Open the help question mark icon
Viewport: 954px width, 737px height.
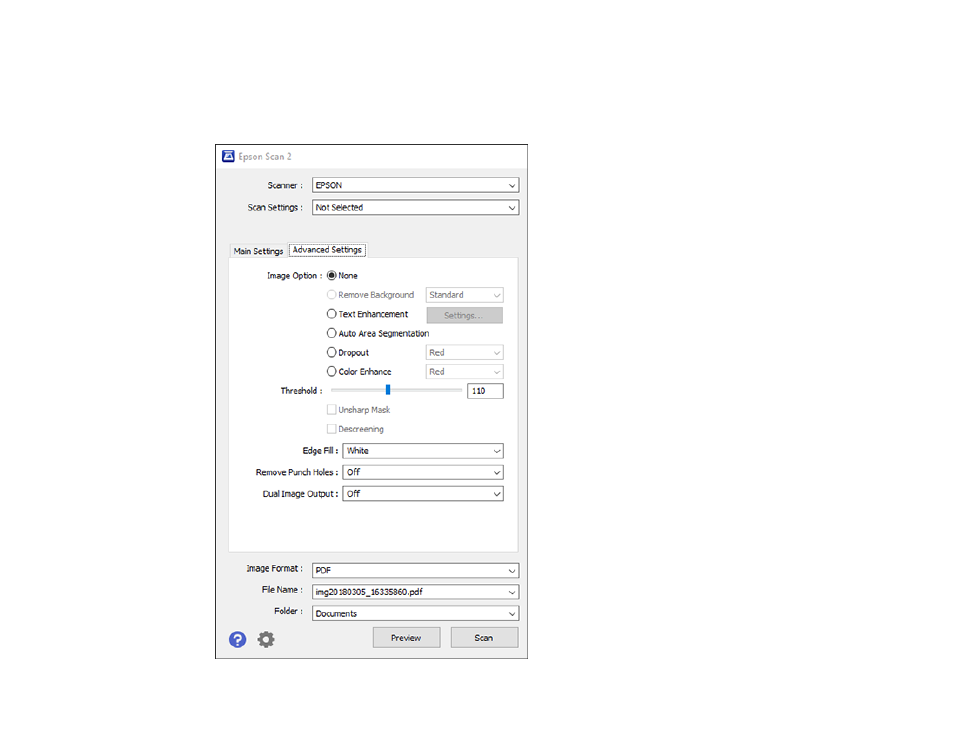point(237,639)
